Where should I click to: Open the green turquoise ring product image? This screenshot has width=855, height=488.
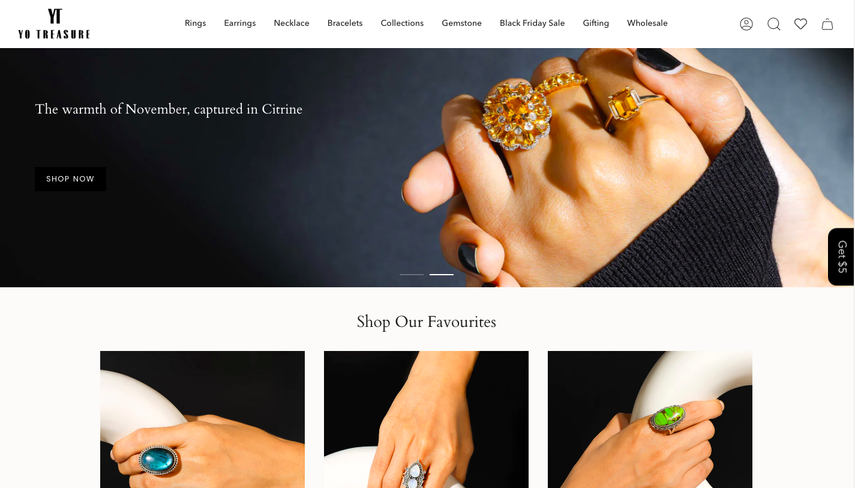point(650,419)
